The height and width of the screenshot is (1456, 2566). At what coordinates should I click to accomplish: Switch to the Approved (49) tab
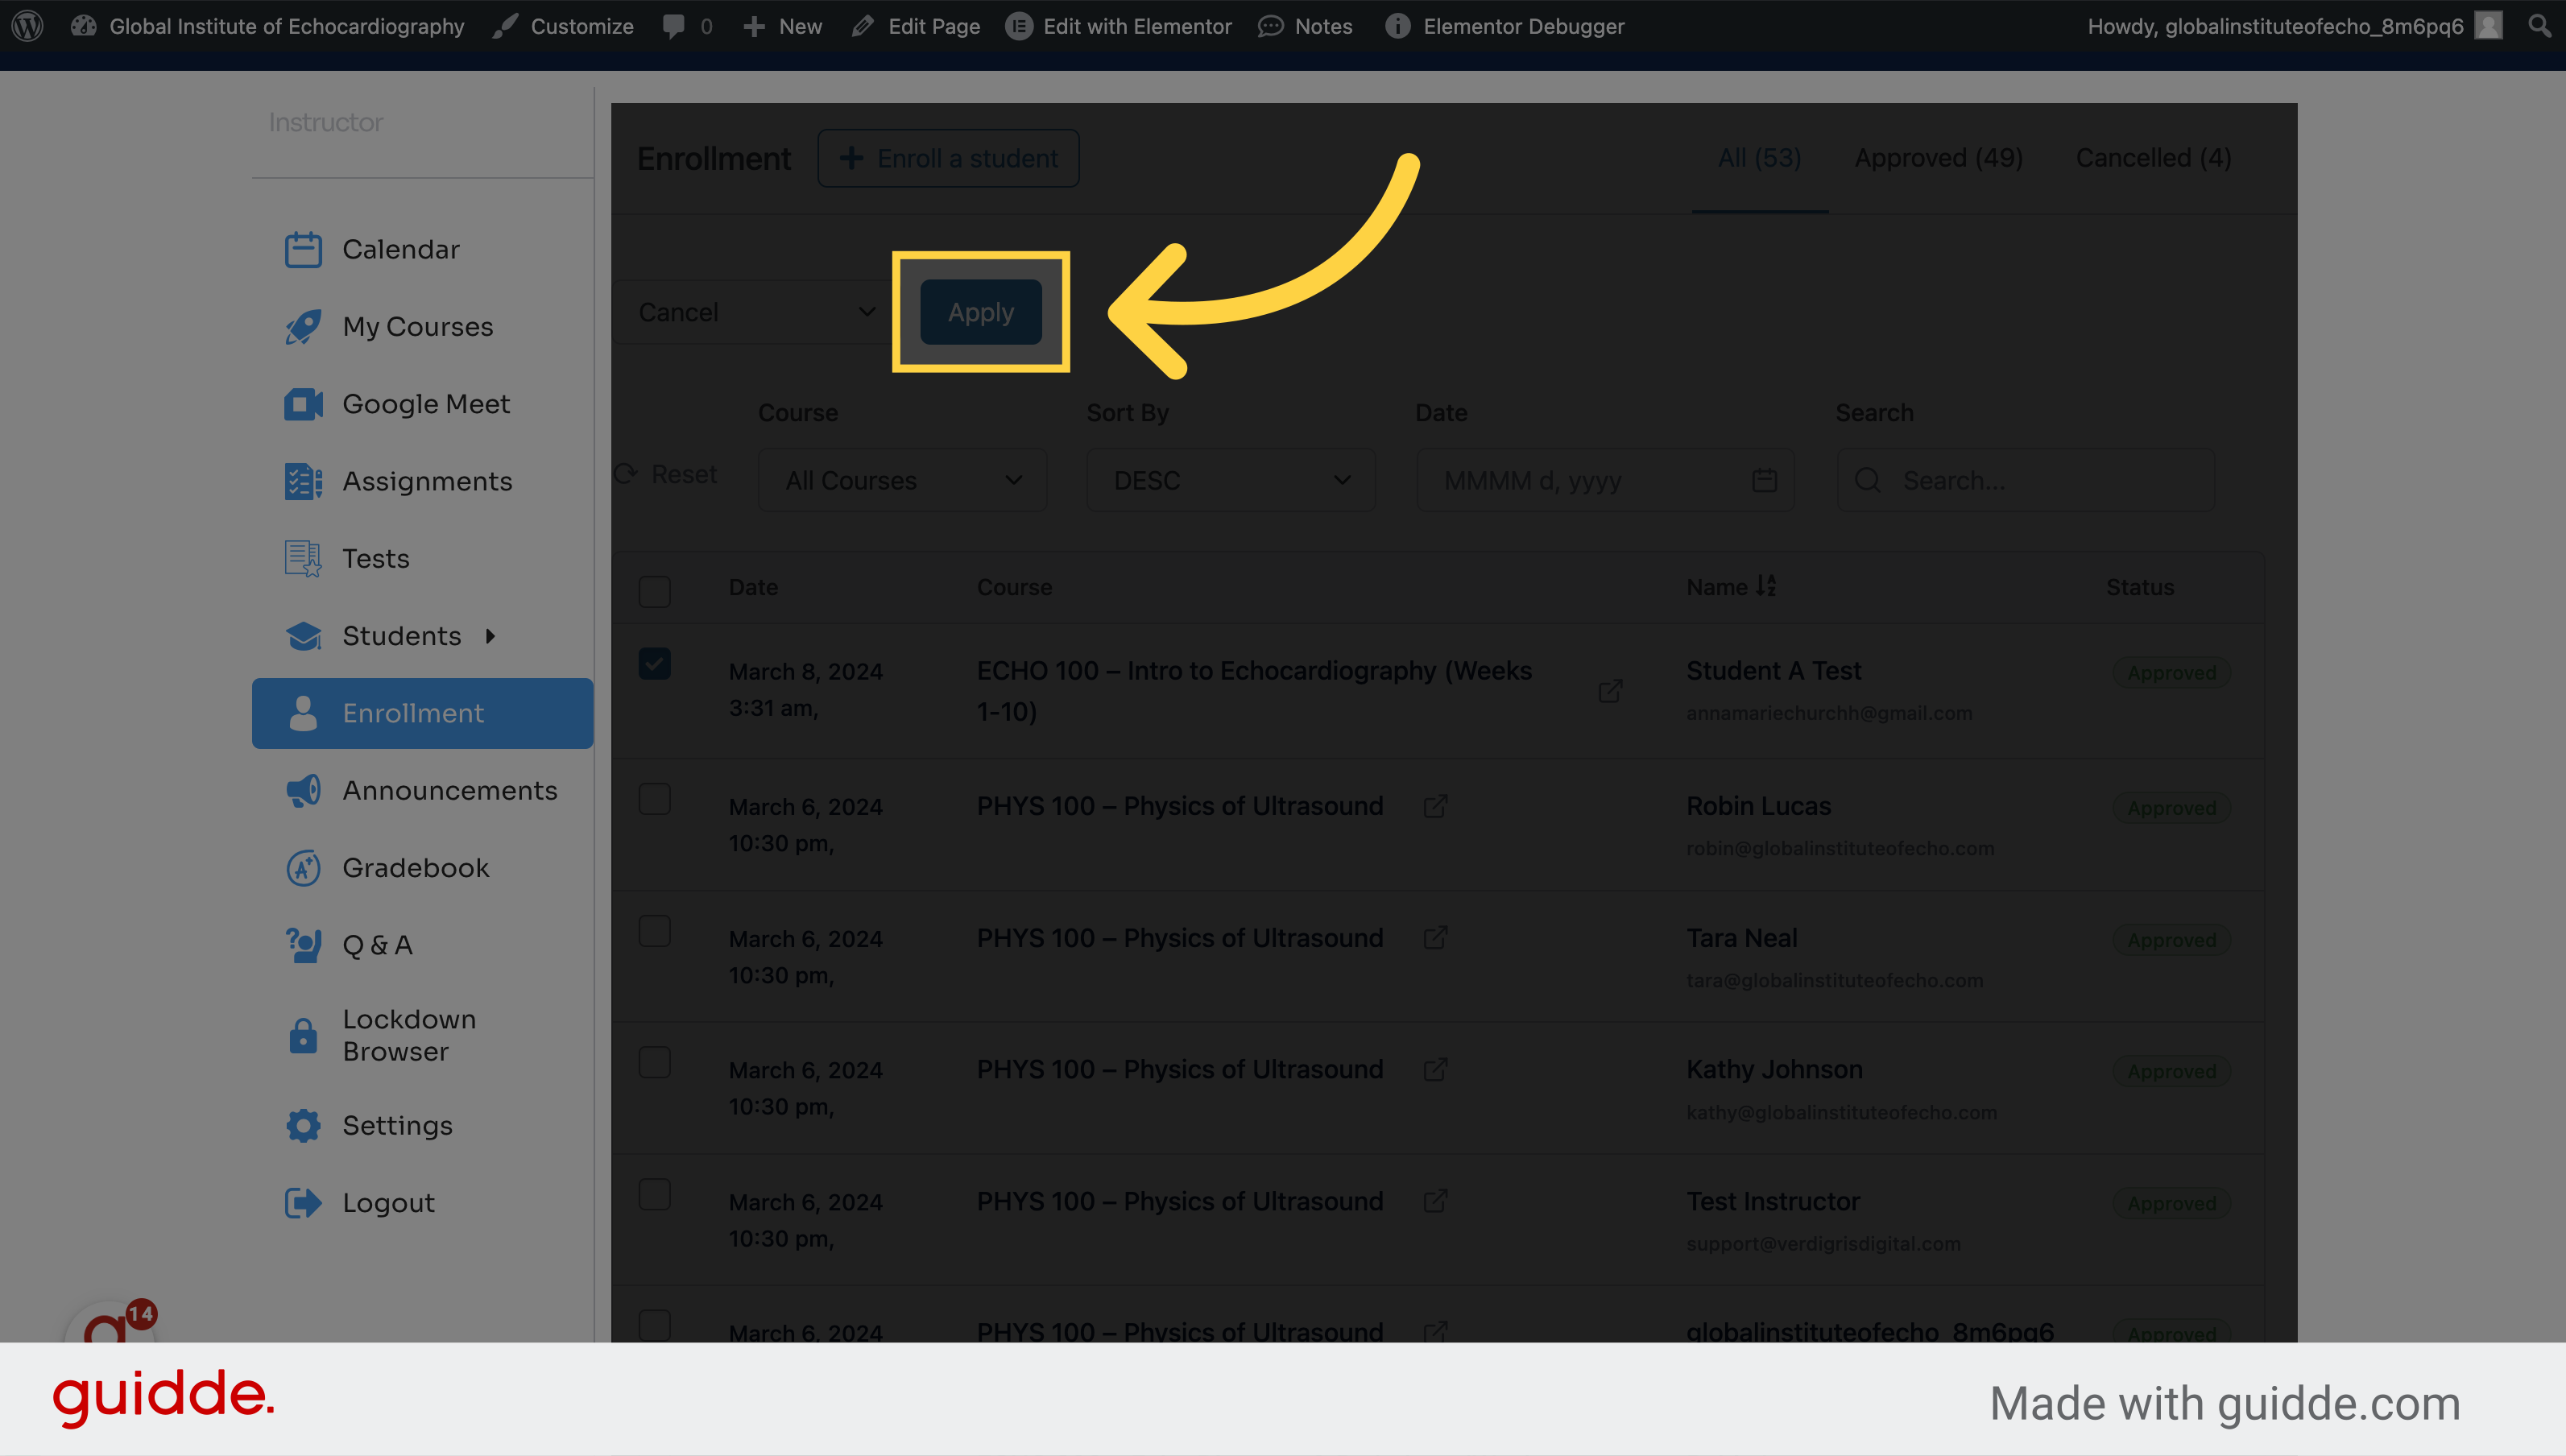tap(1938, 158)
